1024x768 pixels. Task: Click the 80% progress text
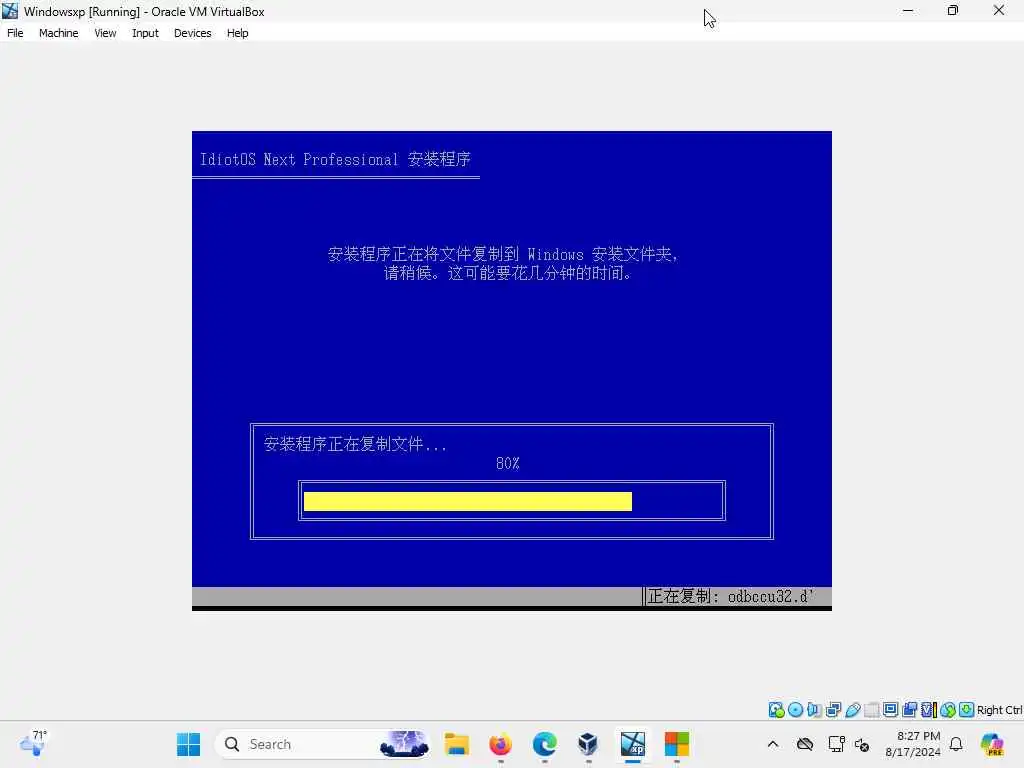pyautogui.click(x=507, y=463)
